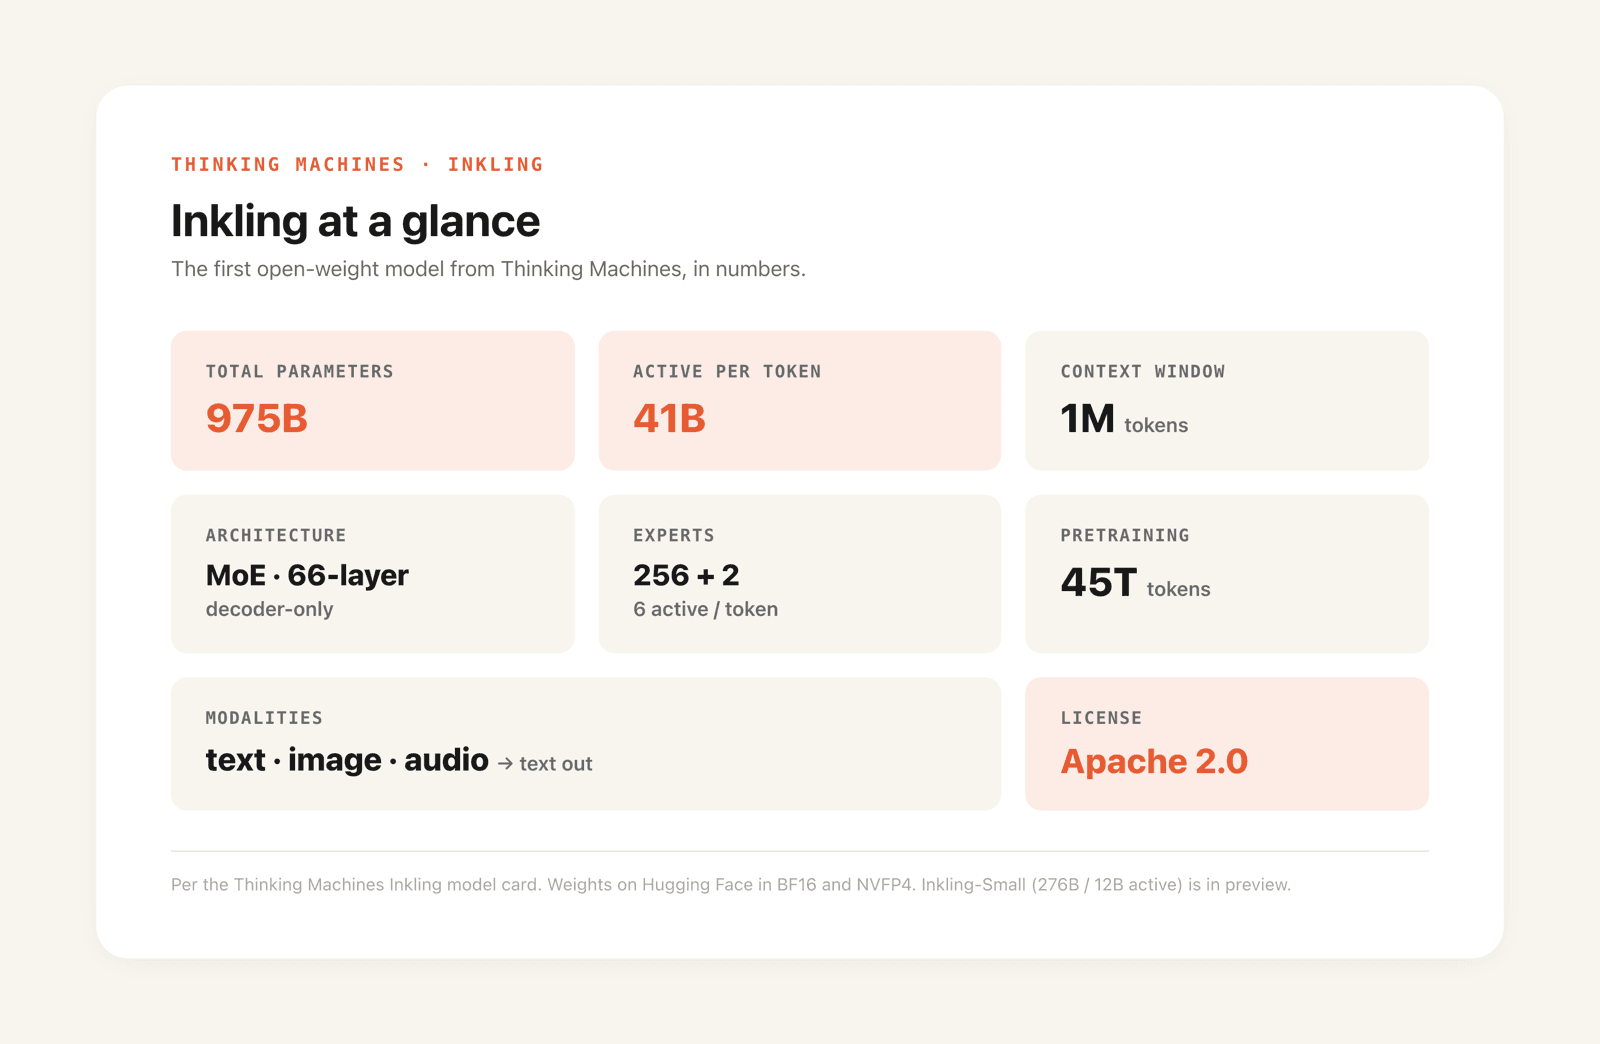
Task: Click the '41B' value
Action: (x=669, y=418)
